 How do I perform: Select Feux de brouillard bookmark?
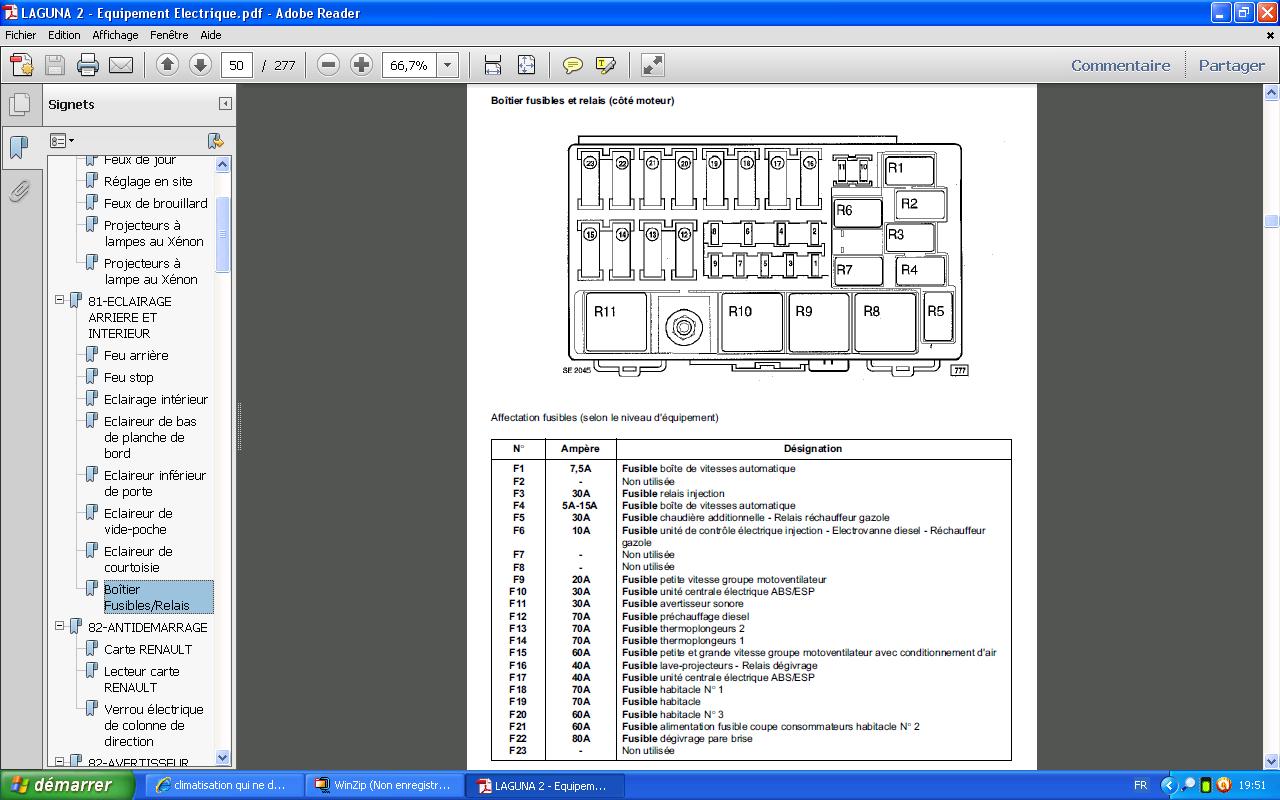(156, 203)
